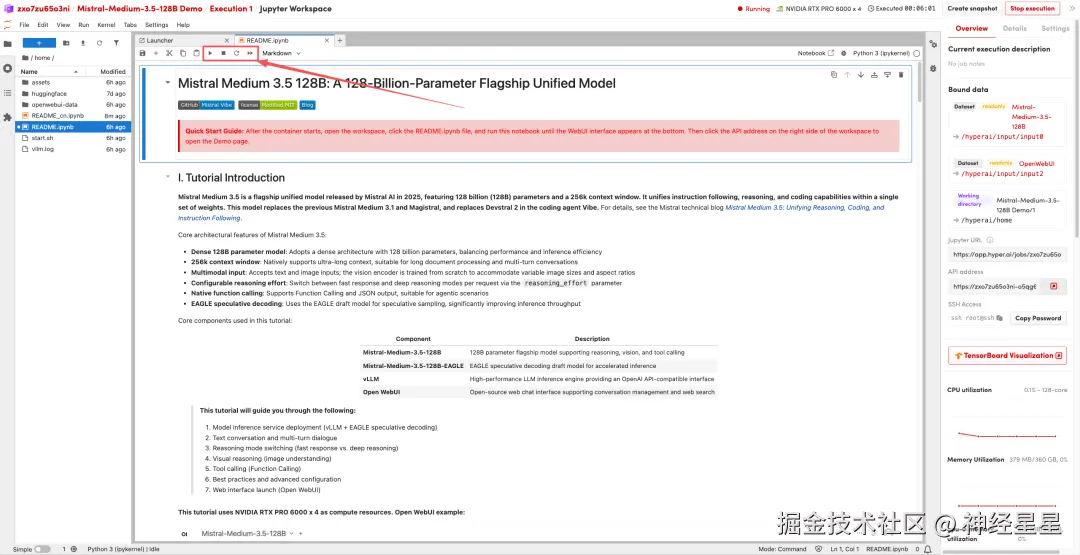Collapse the Mistral Medium title heading cell
The height and width of the screenshot is (555, 1080).
click(x=167, y=83)
